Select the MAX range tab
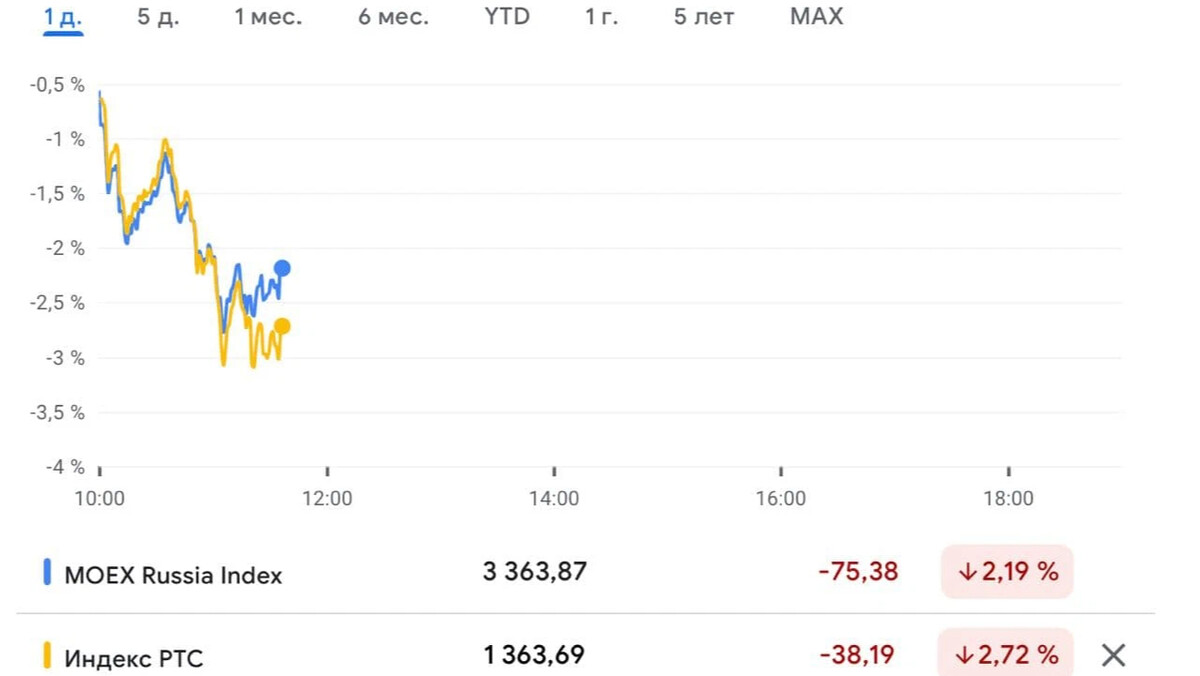Image resolution: width=1200 pixels, height=676 pixels. (817, 17)
